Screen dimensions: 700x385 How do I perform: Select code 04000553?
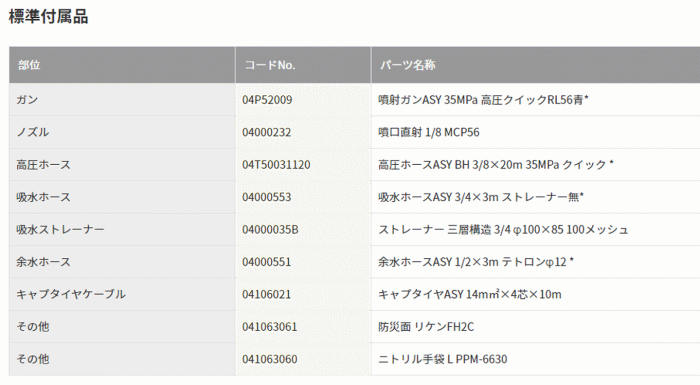coord(267,197)
